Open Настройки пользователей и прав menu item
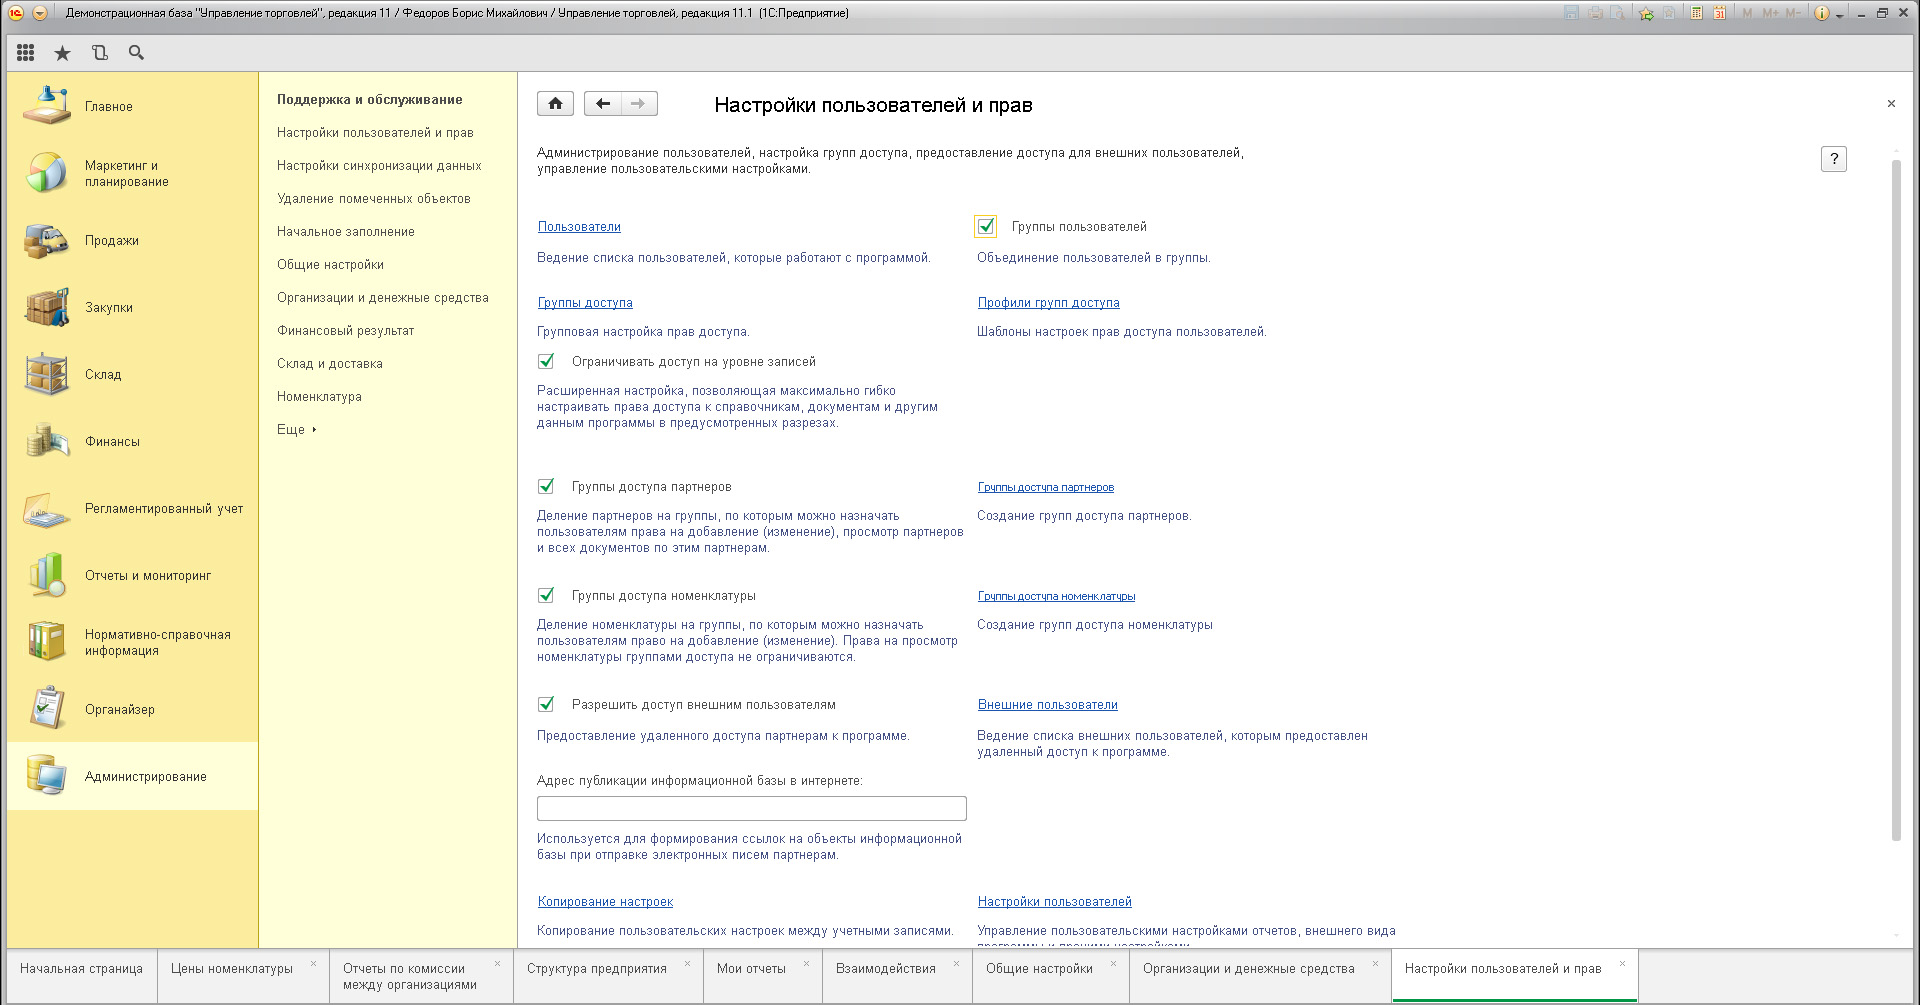The image size is (1920, 1005). 375,132
